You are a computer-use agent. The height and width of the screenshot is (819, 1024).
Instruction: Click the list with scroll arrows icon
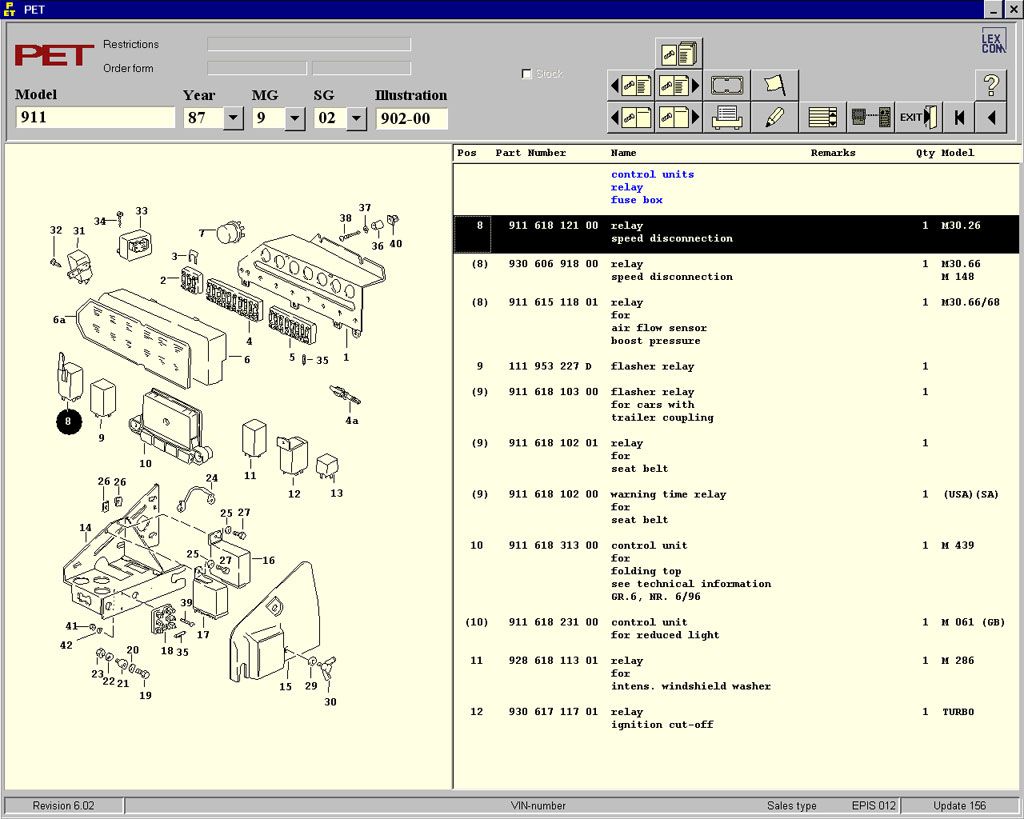coord(823,117)
